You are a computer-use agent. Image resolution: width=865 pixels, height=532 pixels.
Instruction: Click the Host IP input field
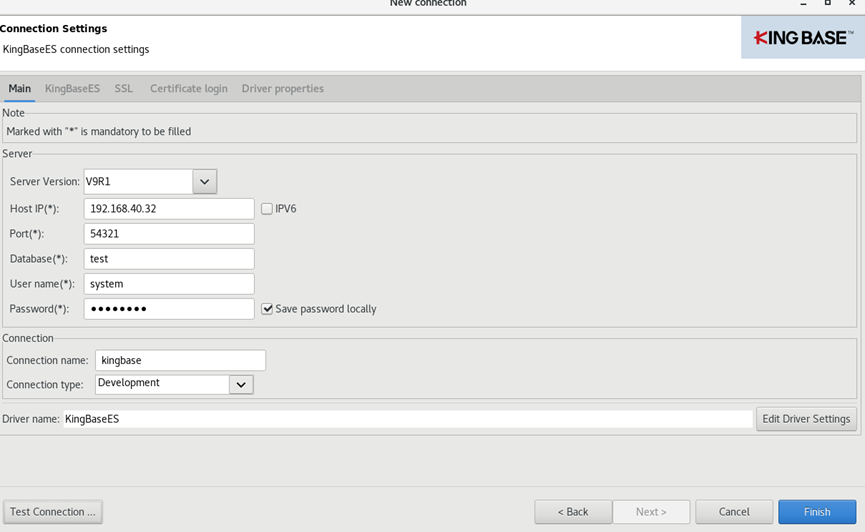(169, 209)
